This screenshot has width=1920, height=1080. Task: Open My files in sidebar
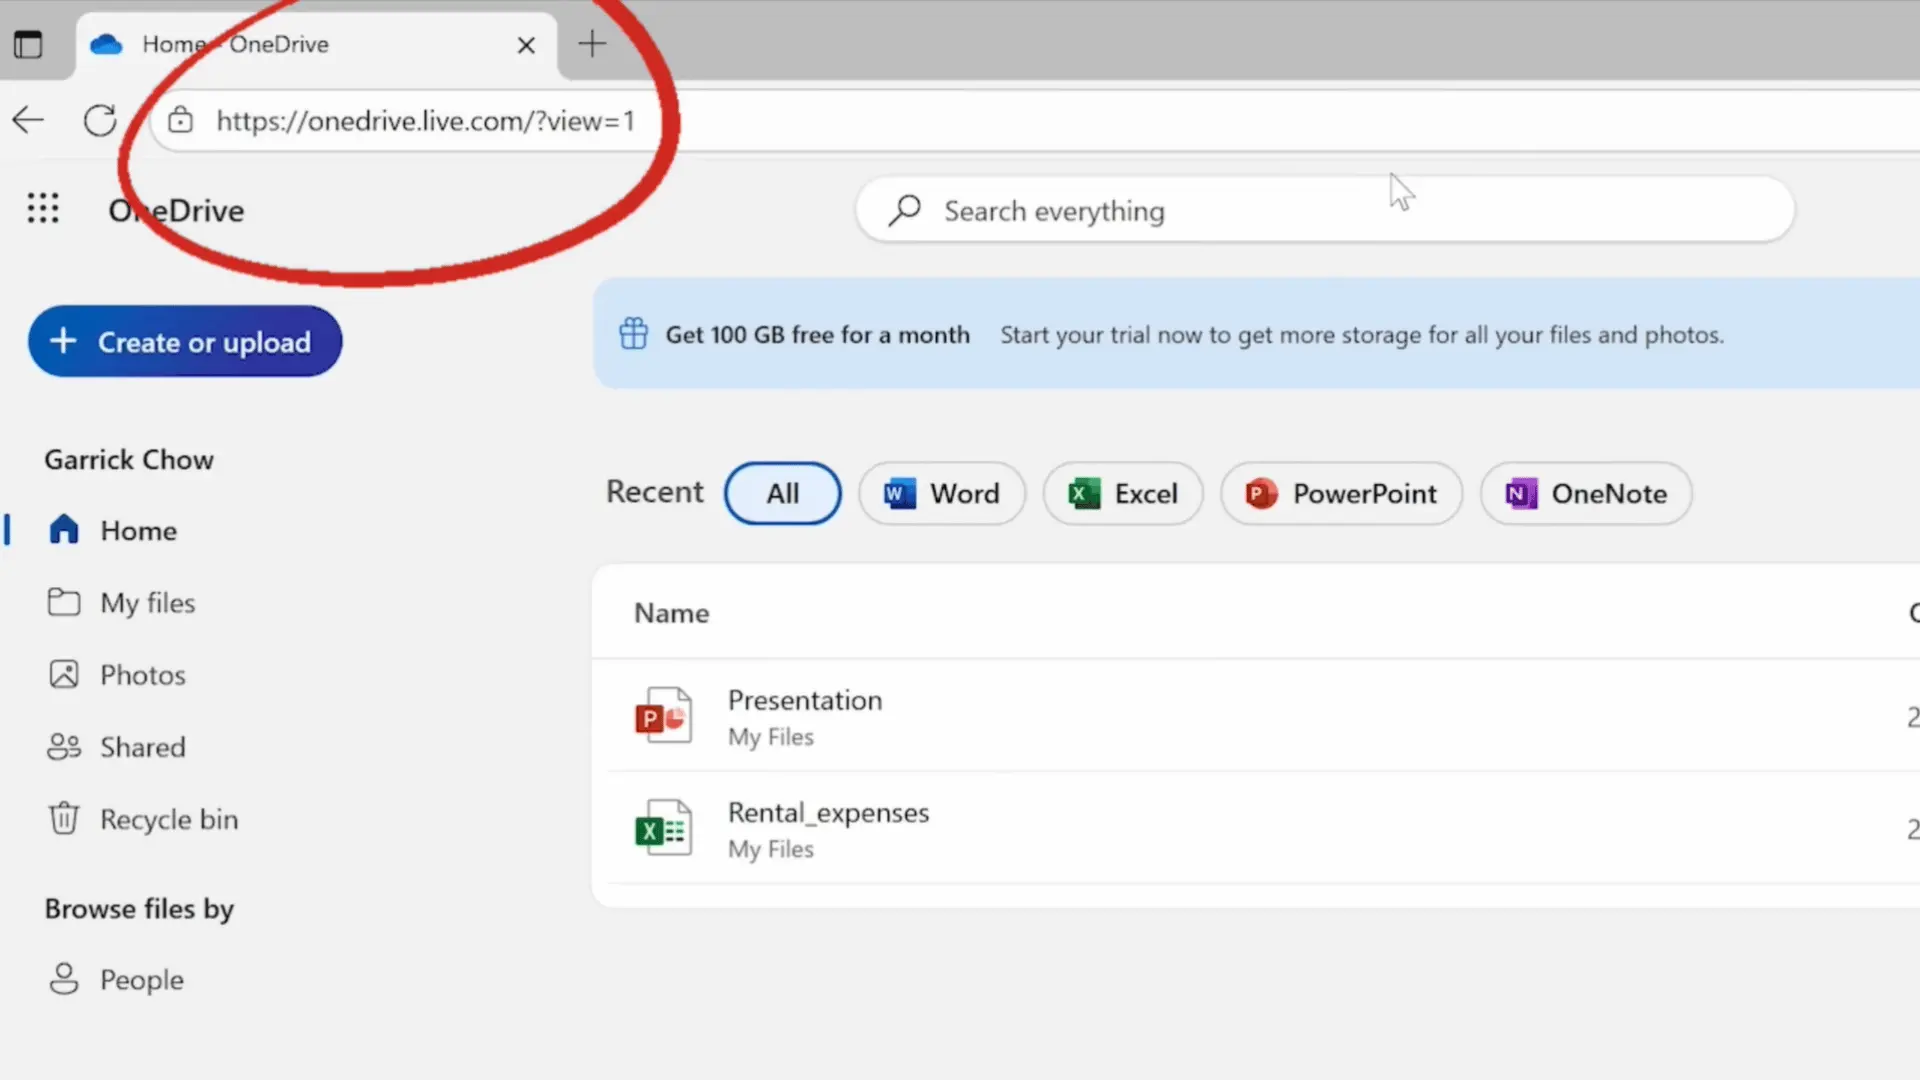[147, 603]
